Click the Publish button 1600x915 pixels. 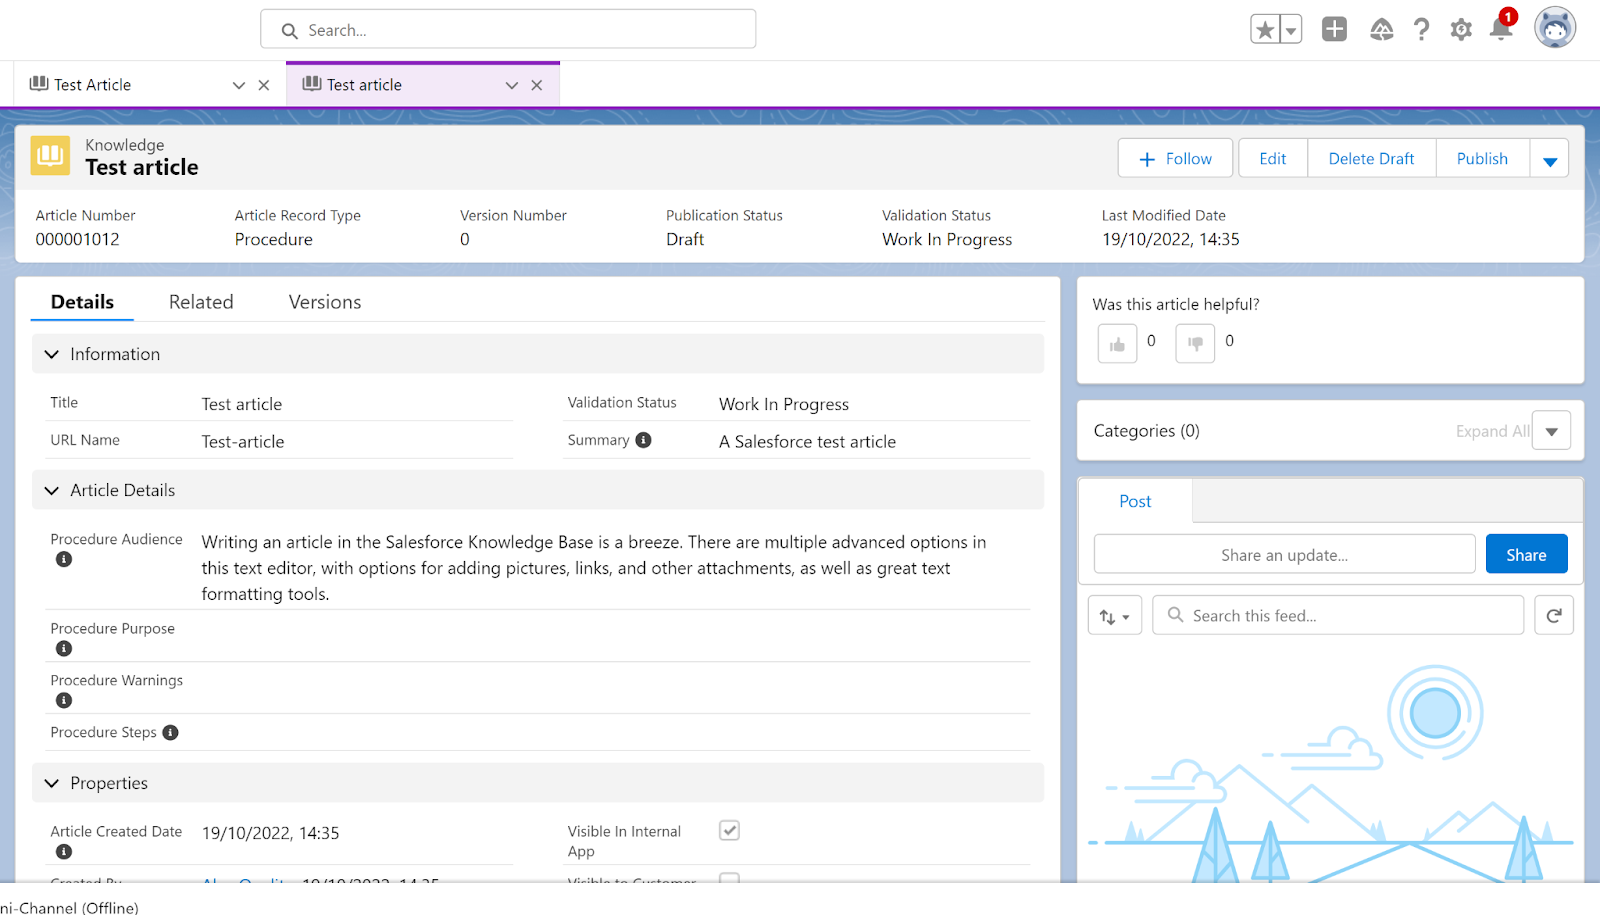point(1482,159)
